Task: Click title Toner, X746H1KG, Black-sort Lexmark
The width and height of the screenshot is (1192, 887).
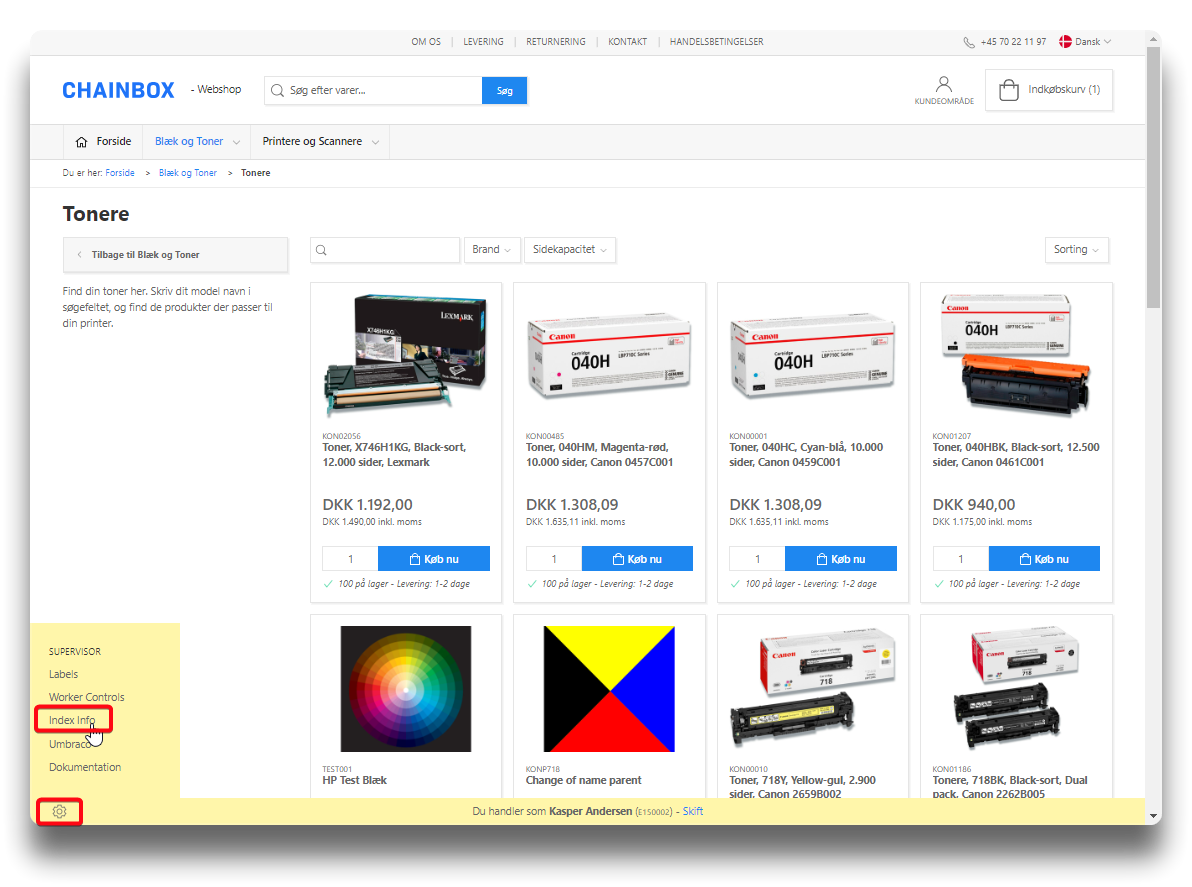Action: pyautogui.click(x=395, y=455)
